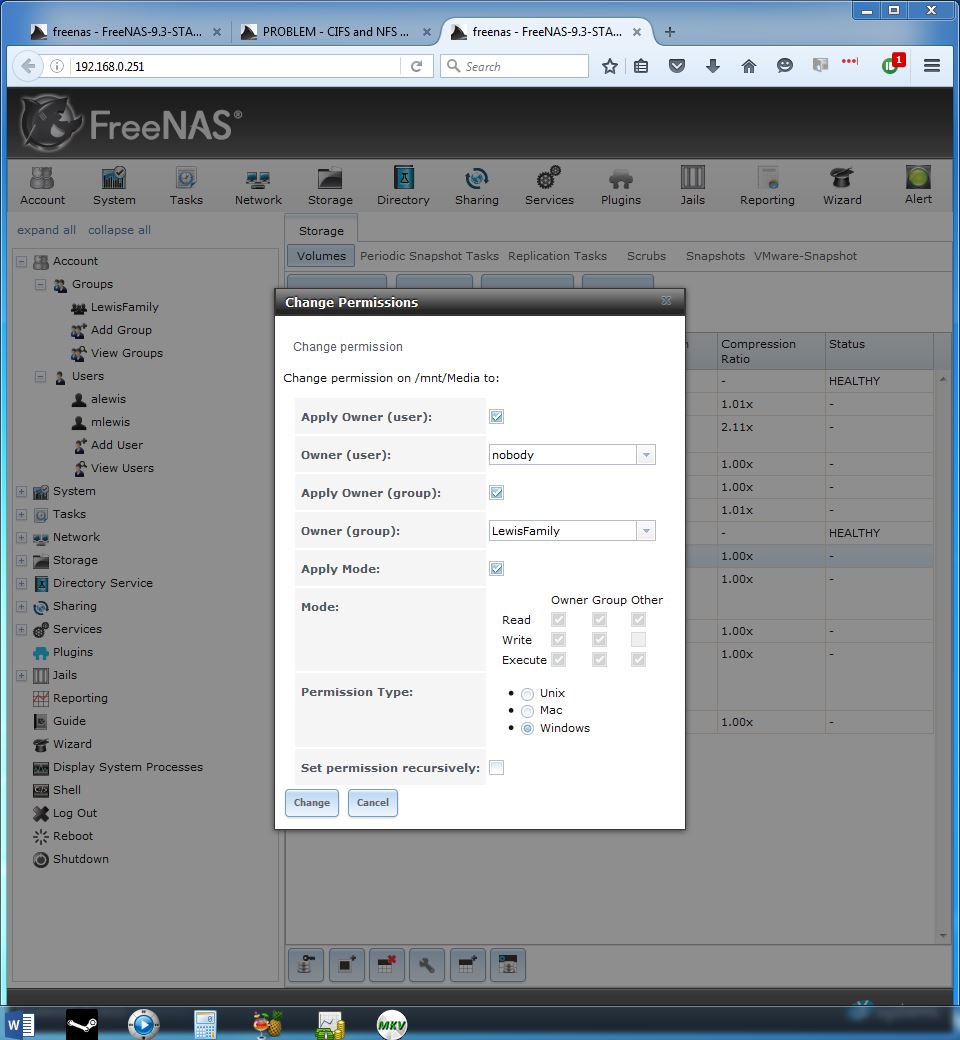Open the Directory toolbar icon
Image resolution: width=960 pixels, height=1040 pixels.
coord(403,186)
